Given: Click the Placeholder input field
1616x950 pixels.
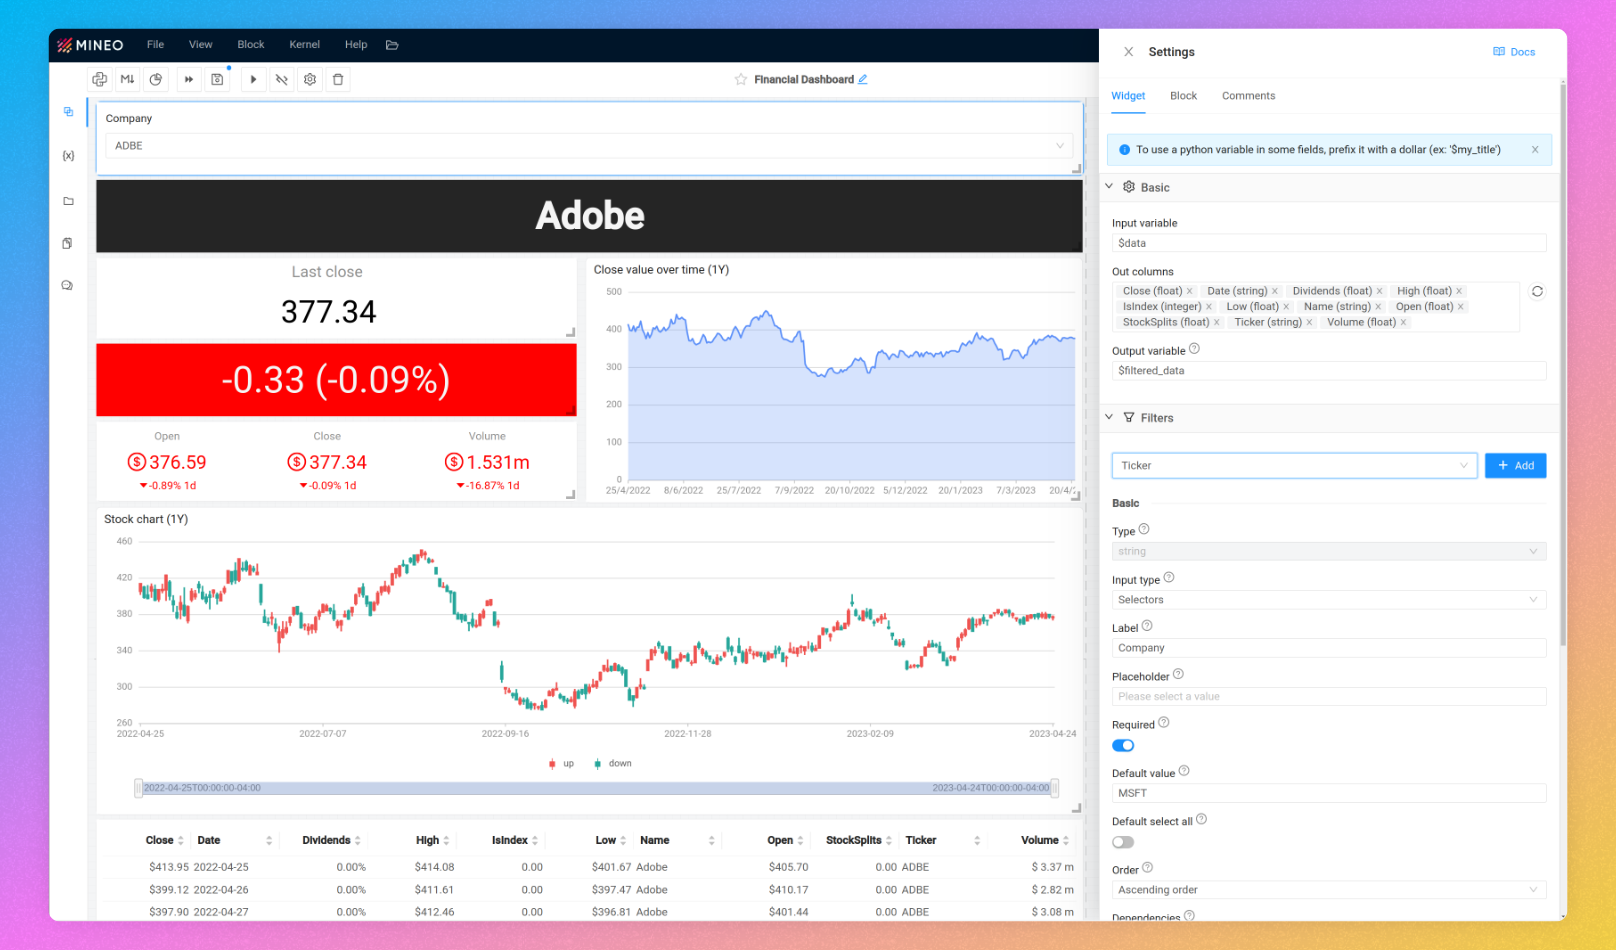Looking at the screenshot, I should click(1329, 697).
